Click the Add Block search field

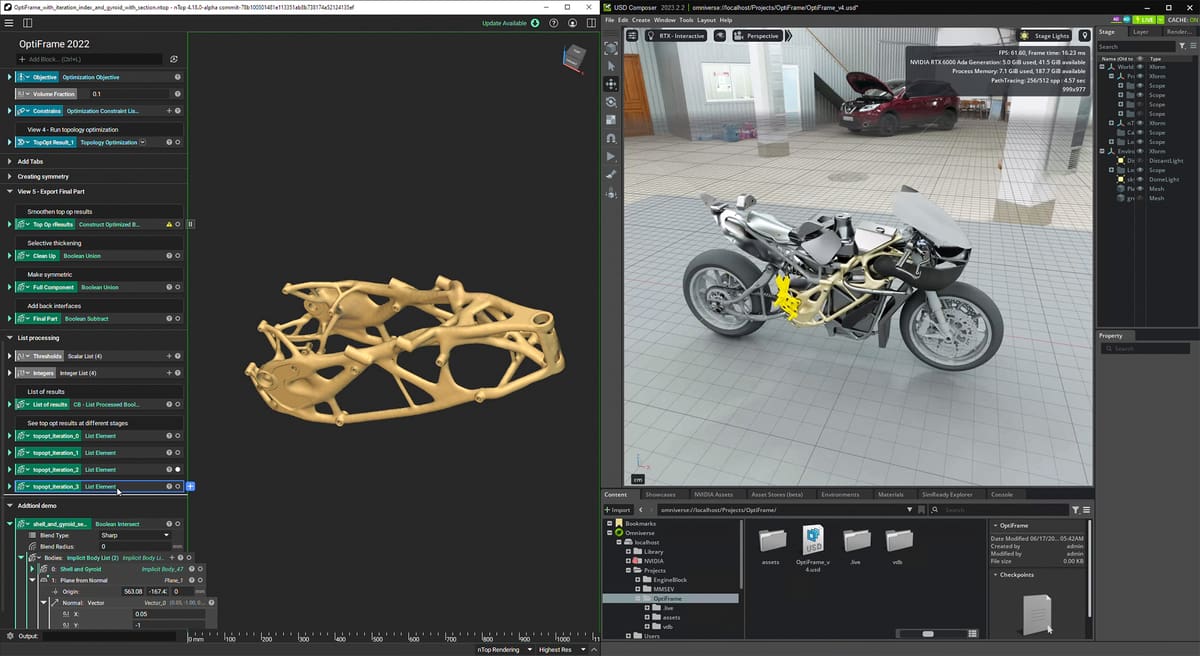pyautogui.click(x=88, y=59)
